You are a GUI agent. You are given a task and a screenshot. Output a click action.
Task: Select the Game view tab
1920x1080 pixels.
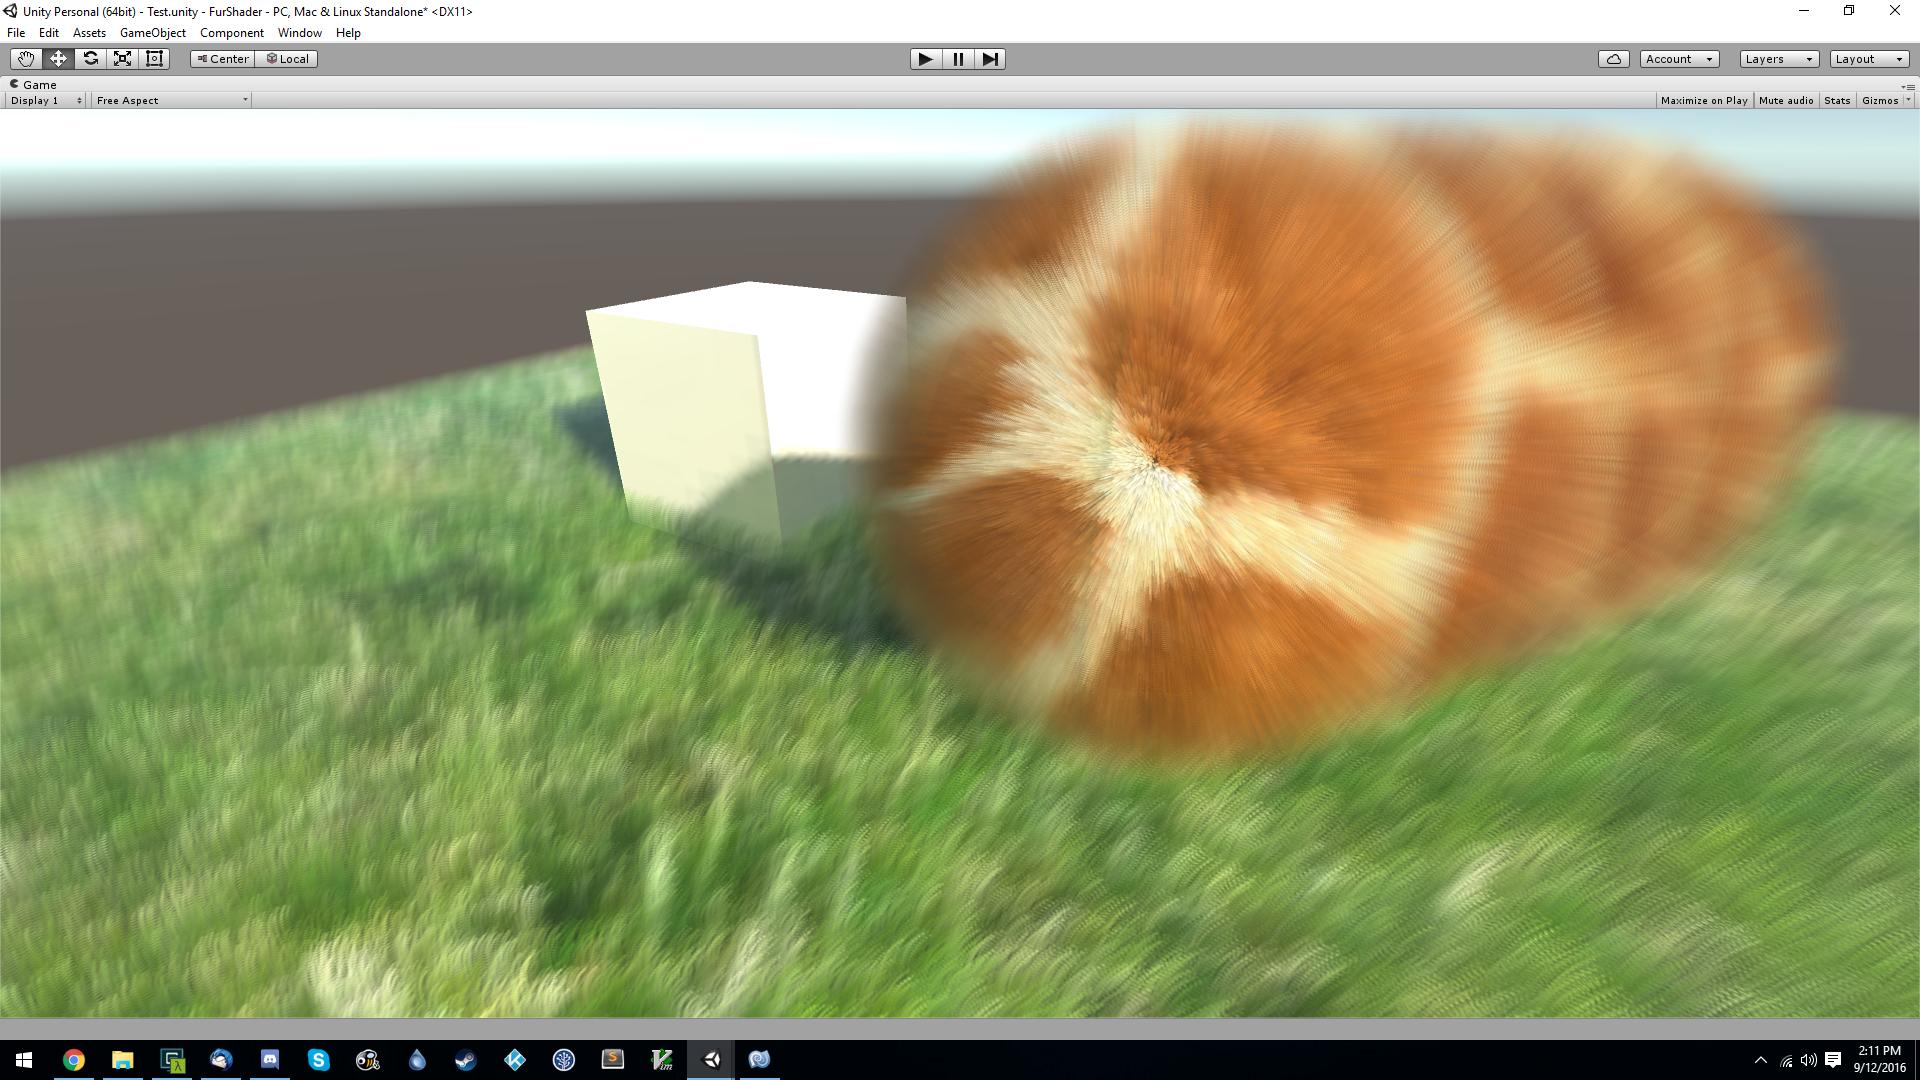pyautogui.click(x=38, y=84)
